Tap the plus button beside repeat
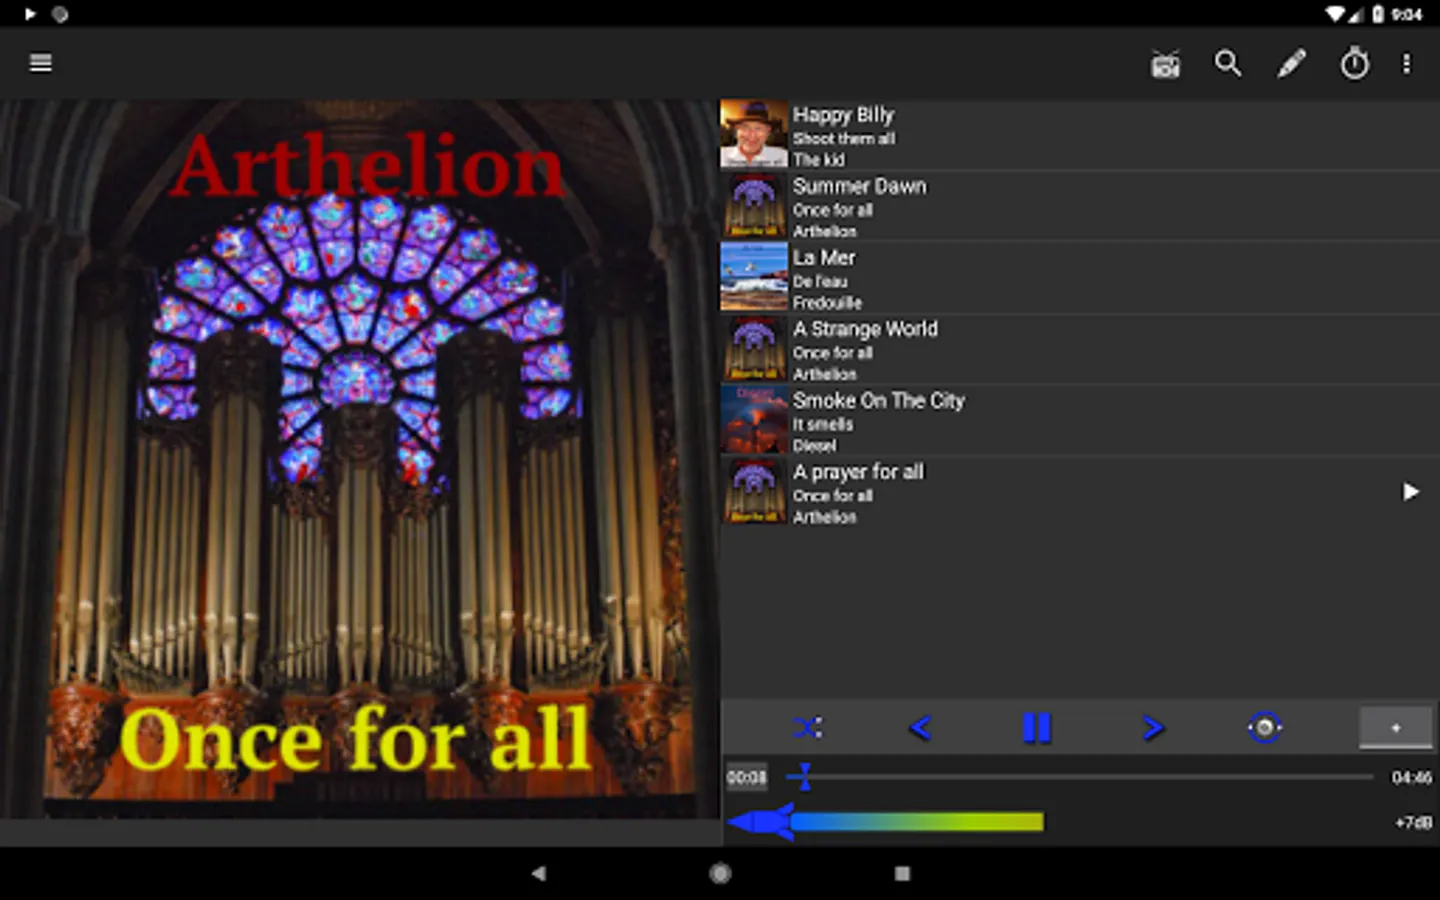 (x=1396, y=728)
